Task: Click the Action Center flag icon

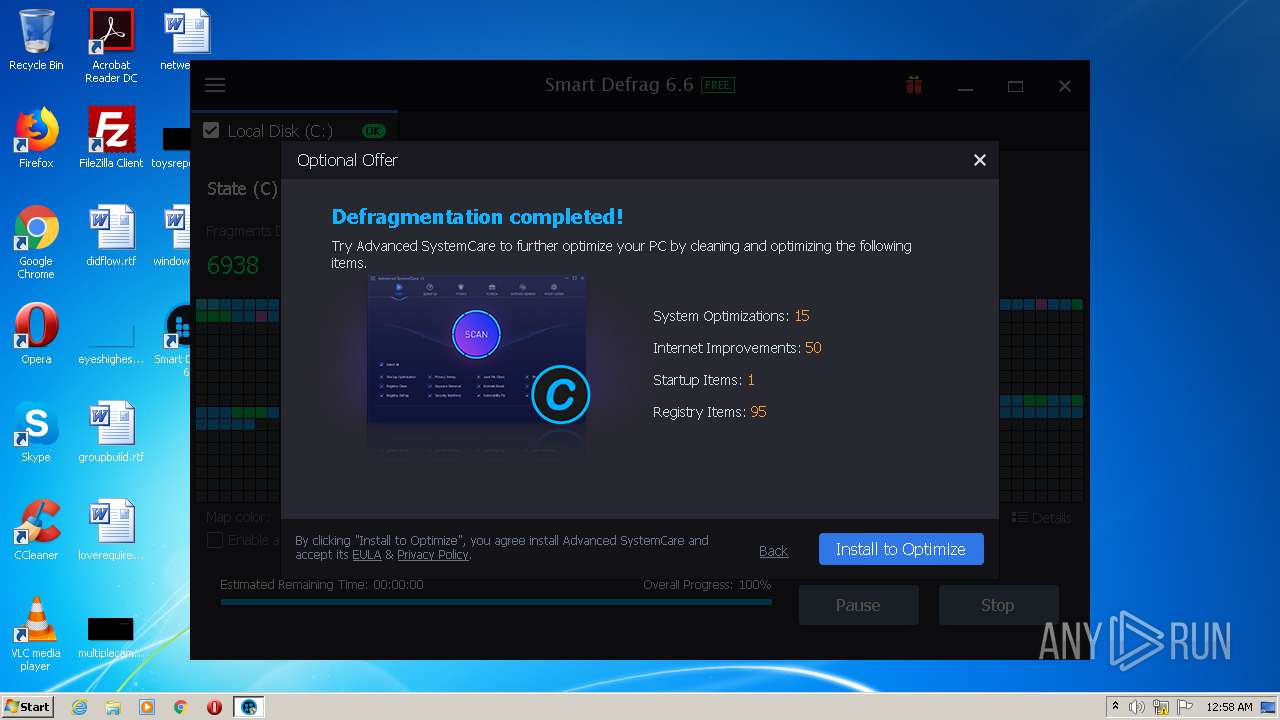Action: pyautogui.click(x=1185, y=707)
